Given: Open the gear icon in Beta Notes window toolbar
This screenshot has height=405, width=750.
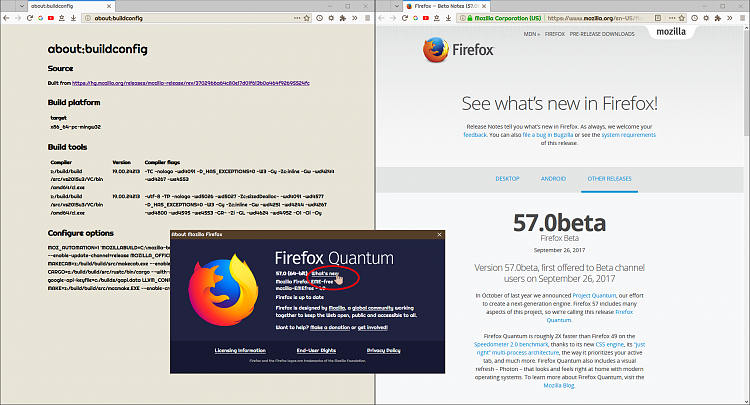Looking at the screenshot, I should click(706, 18).
